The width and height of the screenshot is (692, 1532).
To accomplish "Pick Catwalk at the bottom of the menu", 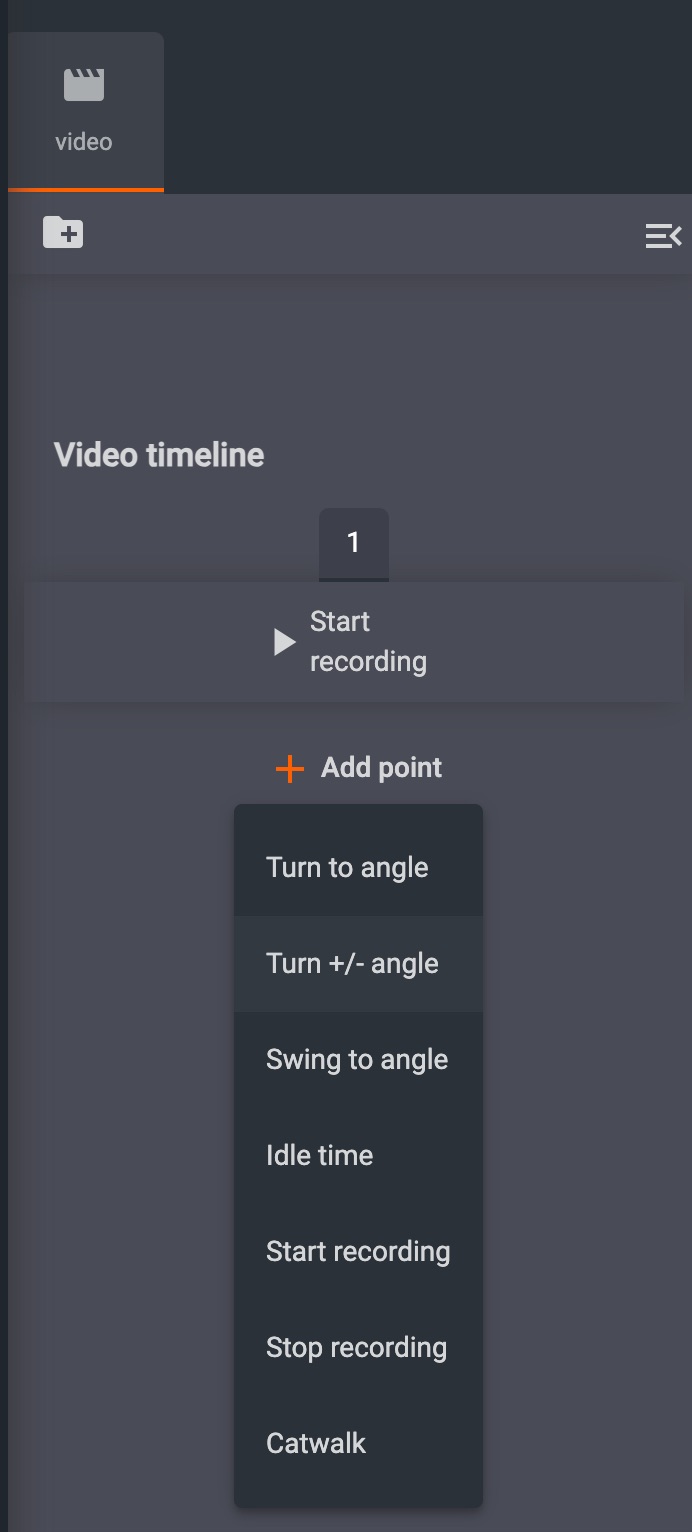I will (315, 1443).
